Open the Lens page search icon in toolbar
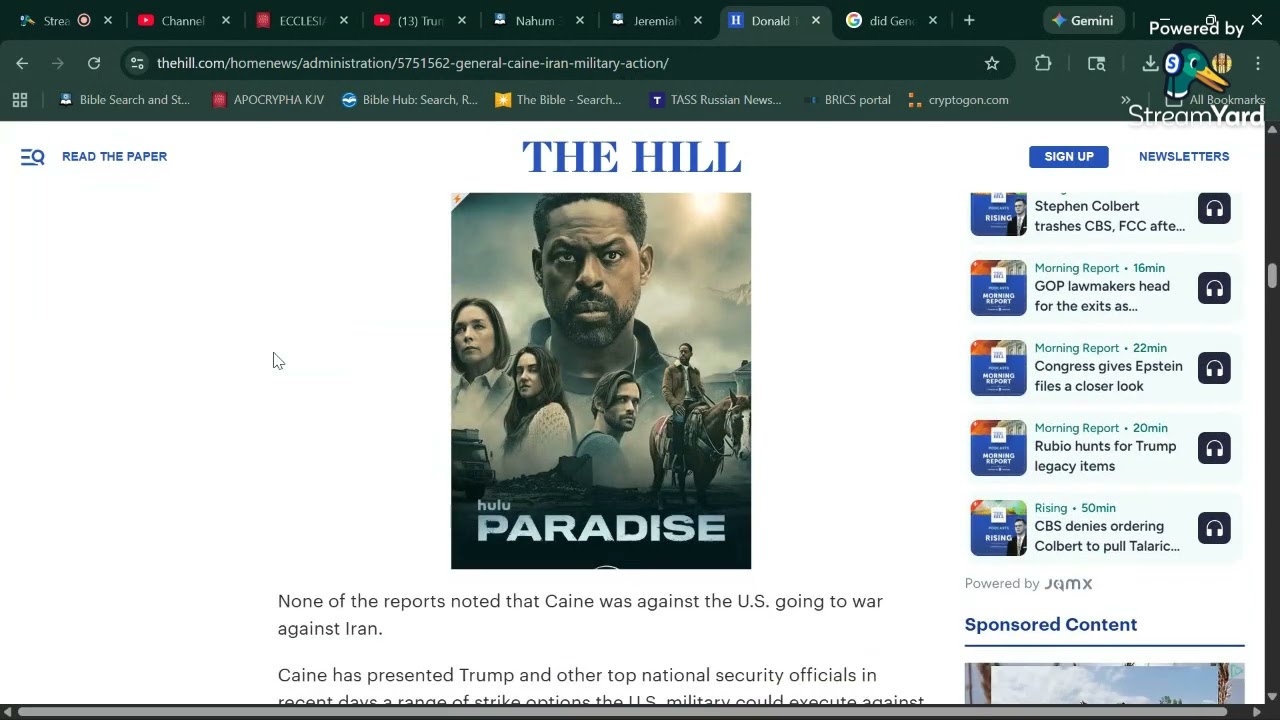 click(x=1097, y=63)
